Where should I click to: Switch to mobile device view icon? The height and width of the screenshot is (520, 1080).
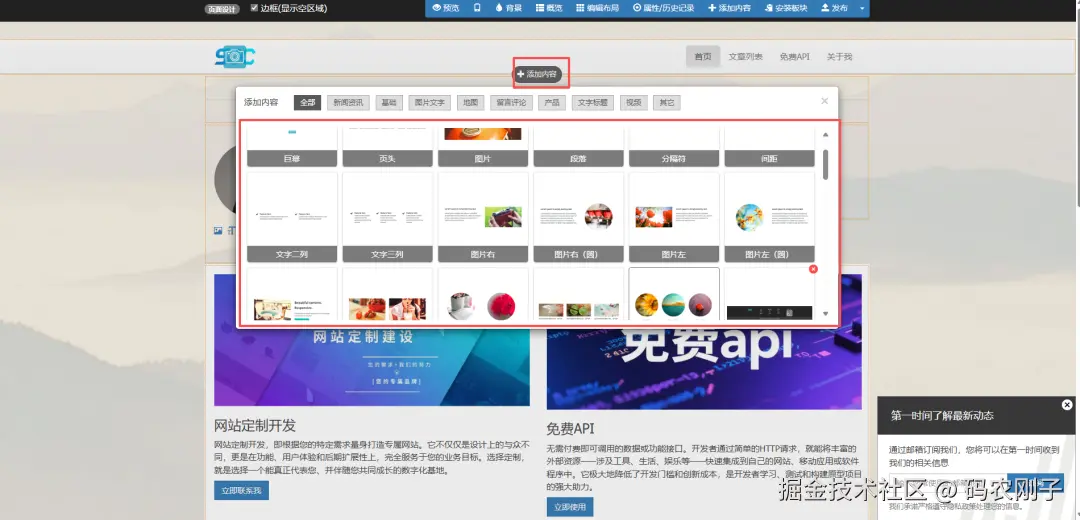477,8
